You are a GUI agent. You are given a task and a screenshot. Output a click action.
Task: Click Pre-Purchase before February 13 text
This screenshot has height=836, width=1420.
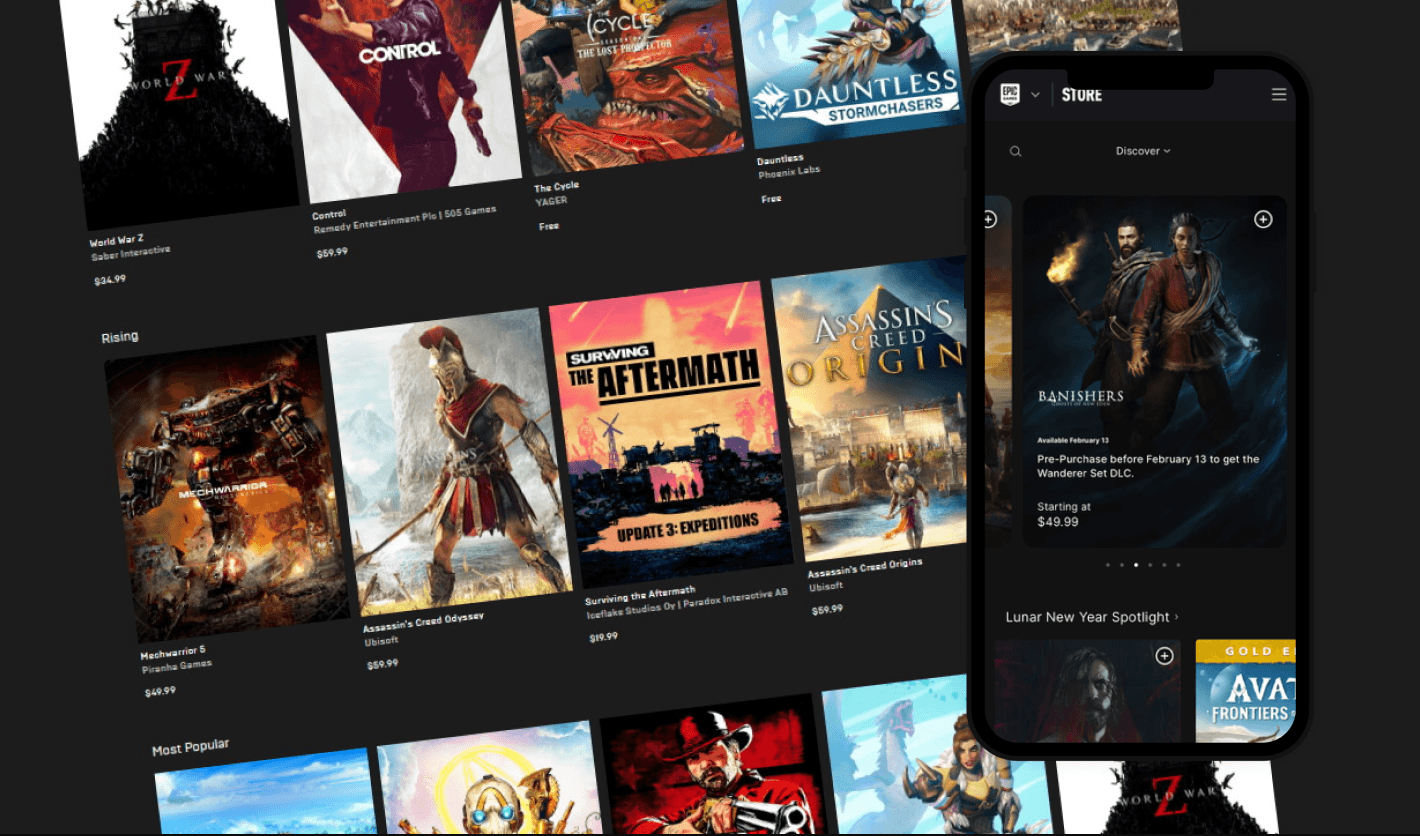(x=1148, y=466)
